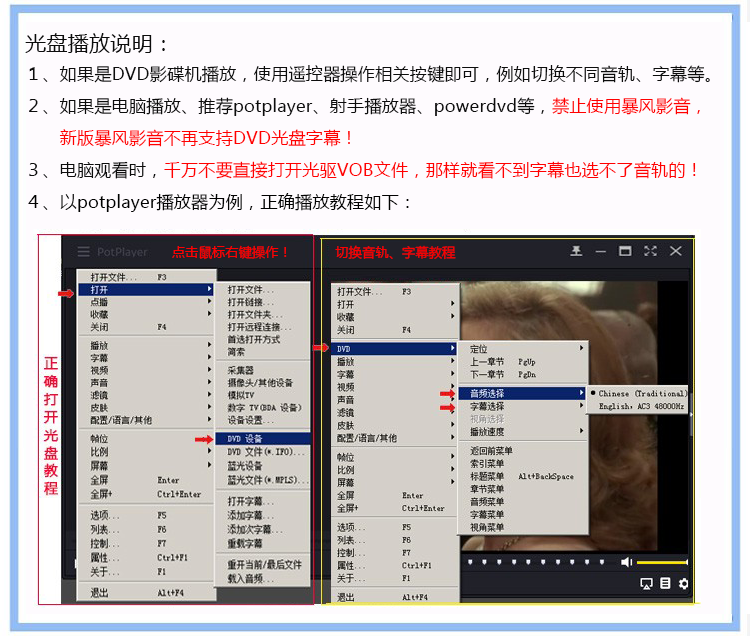Click 章节菜单 in DVD submenu
Viewport: 750px width, 636px height.
(x=522, y=489)
